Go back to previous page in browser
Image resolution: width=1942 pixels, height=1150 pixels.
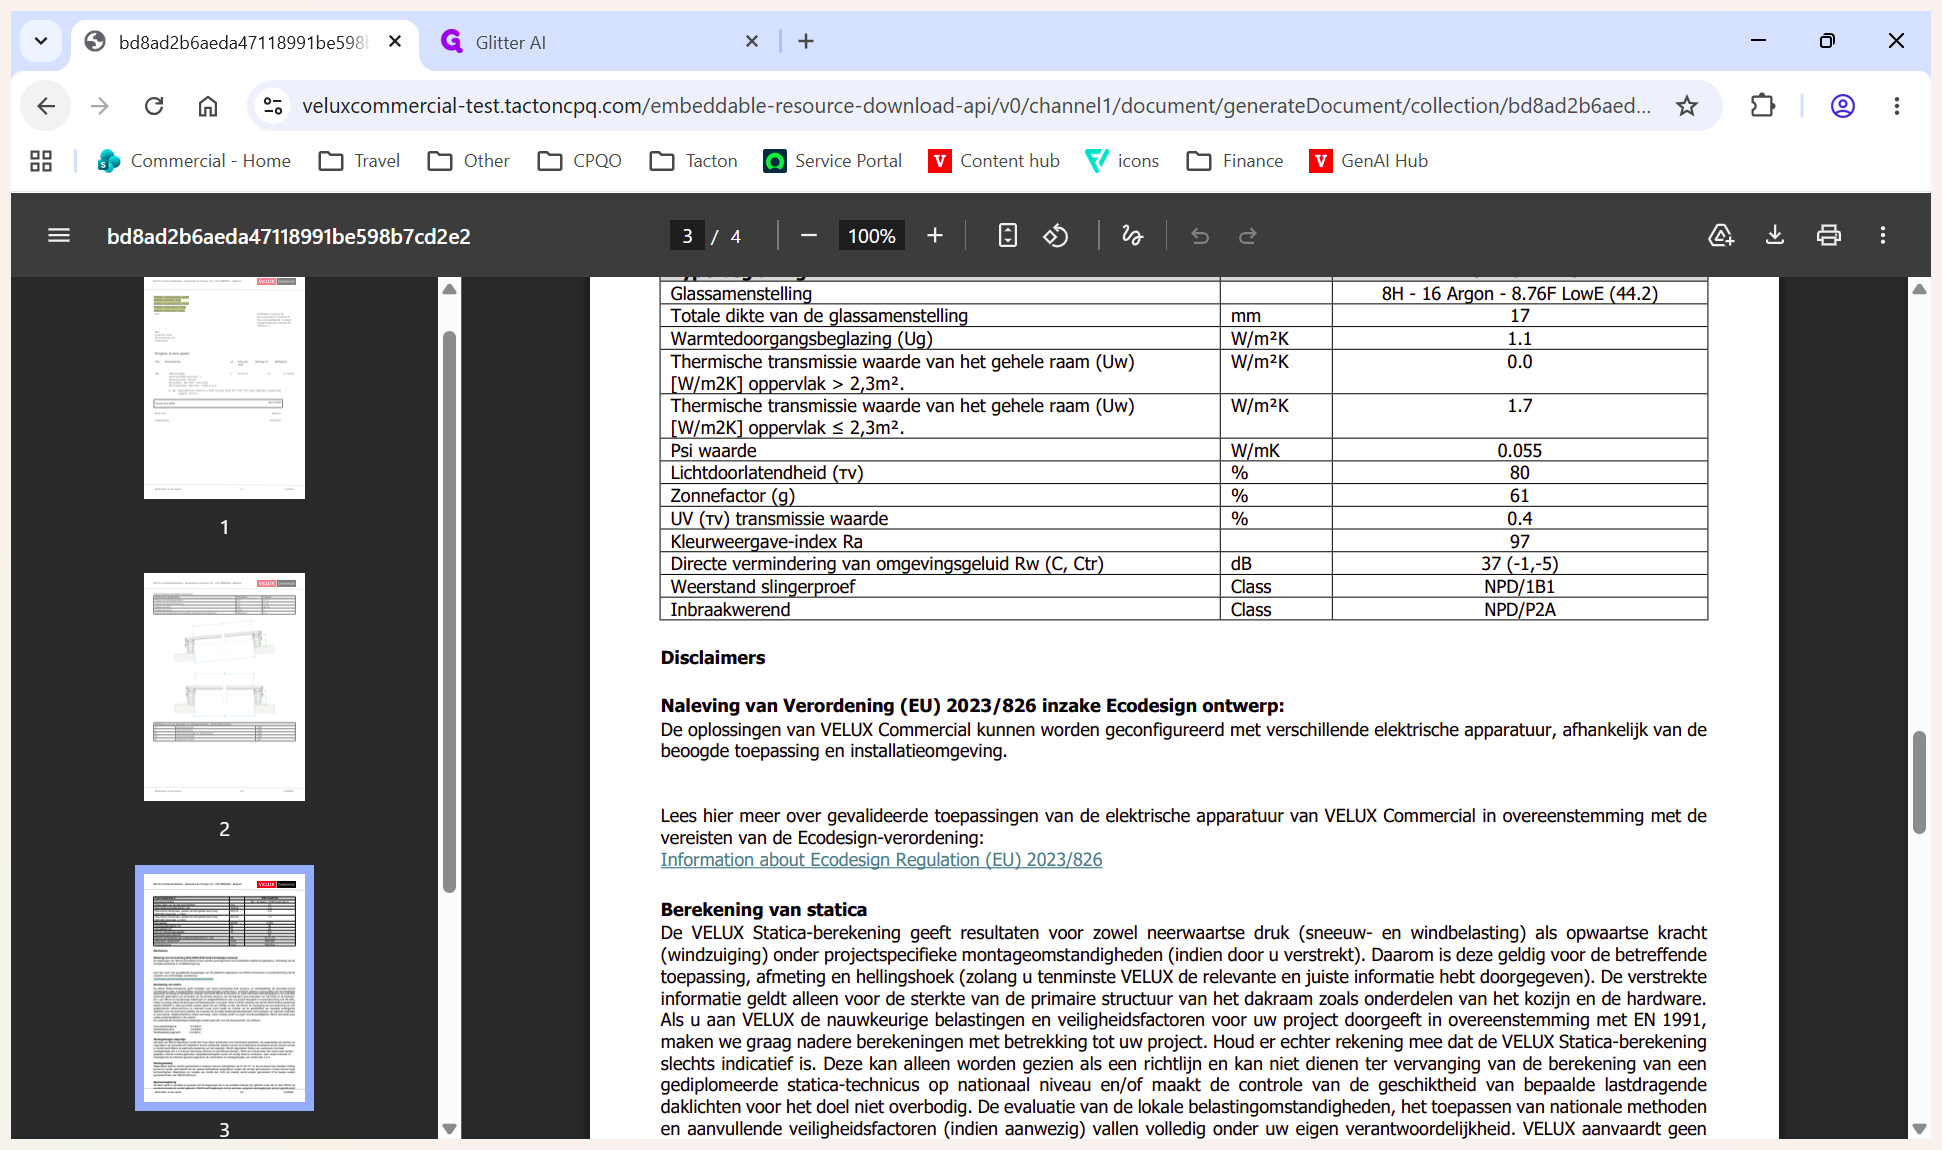pos(46,106)
